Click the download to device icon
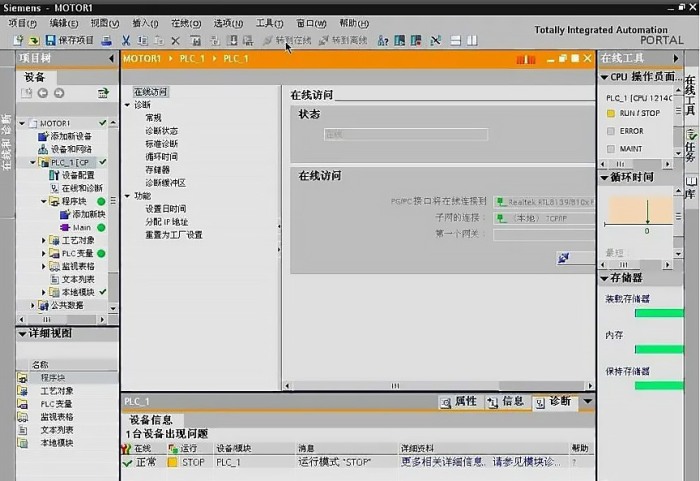The height and width of the screenshot is (481, 700). (232, 41)
